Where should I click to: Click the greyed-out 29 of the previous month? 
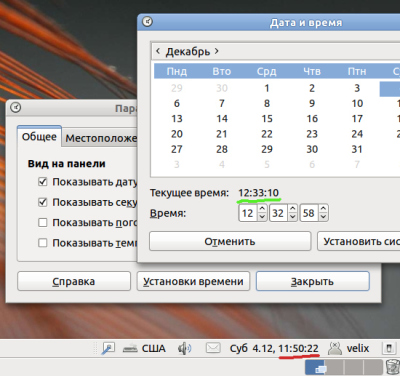(177, 88)
